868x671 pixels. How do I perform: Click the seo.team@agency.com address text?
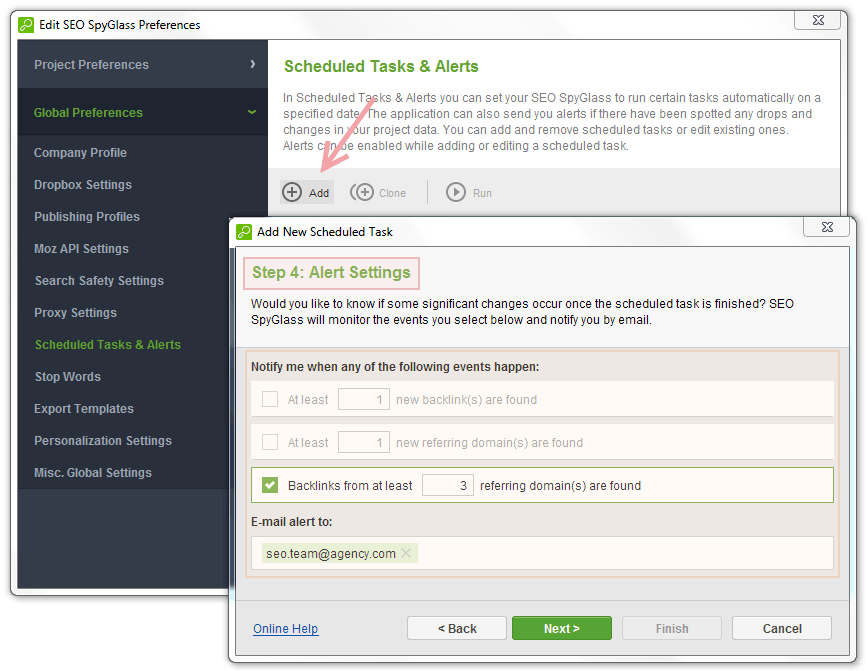[x=330, y=553]
